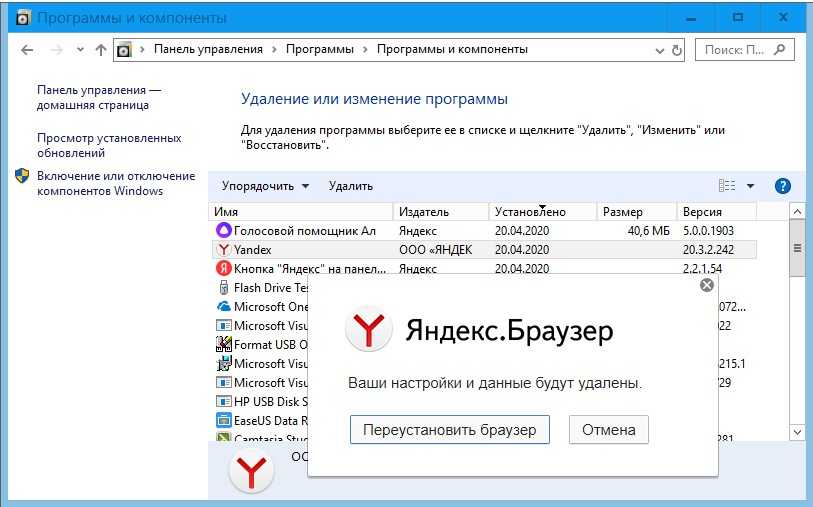Click the search magnifier icon
The height and width of the screenshot is (507, 813).
[x=779, y=50]
